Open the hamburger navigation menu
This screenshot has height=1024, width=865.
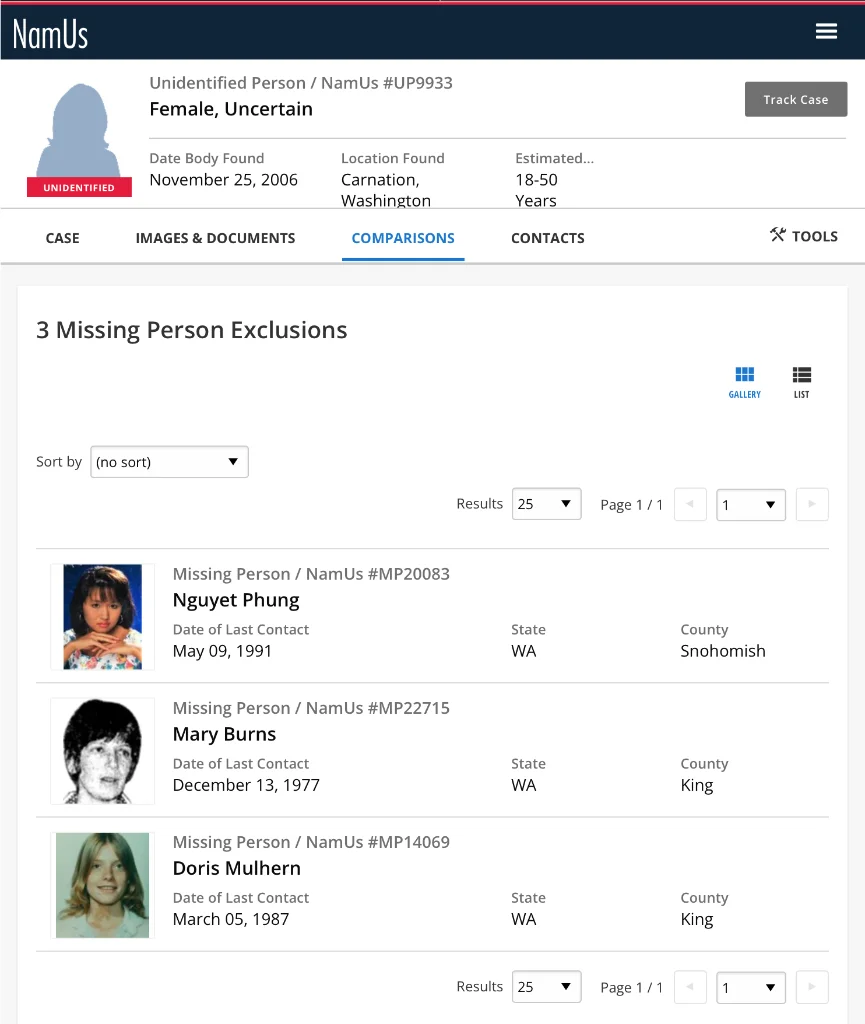point(826,31)
